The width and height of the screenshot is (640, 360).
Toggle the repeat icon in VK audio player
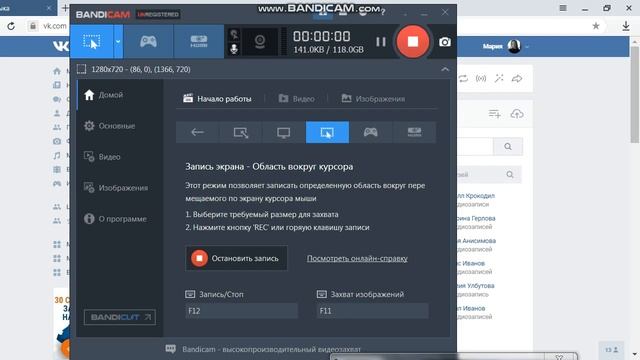pyautogui.click(x=463, y=78)
